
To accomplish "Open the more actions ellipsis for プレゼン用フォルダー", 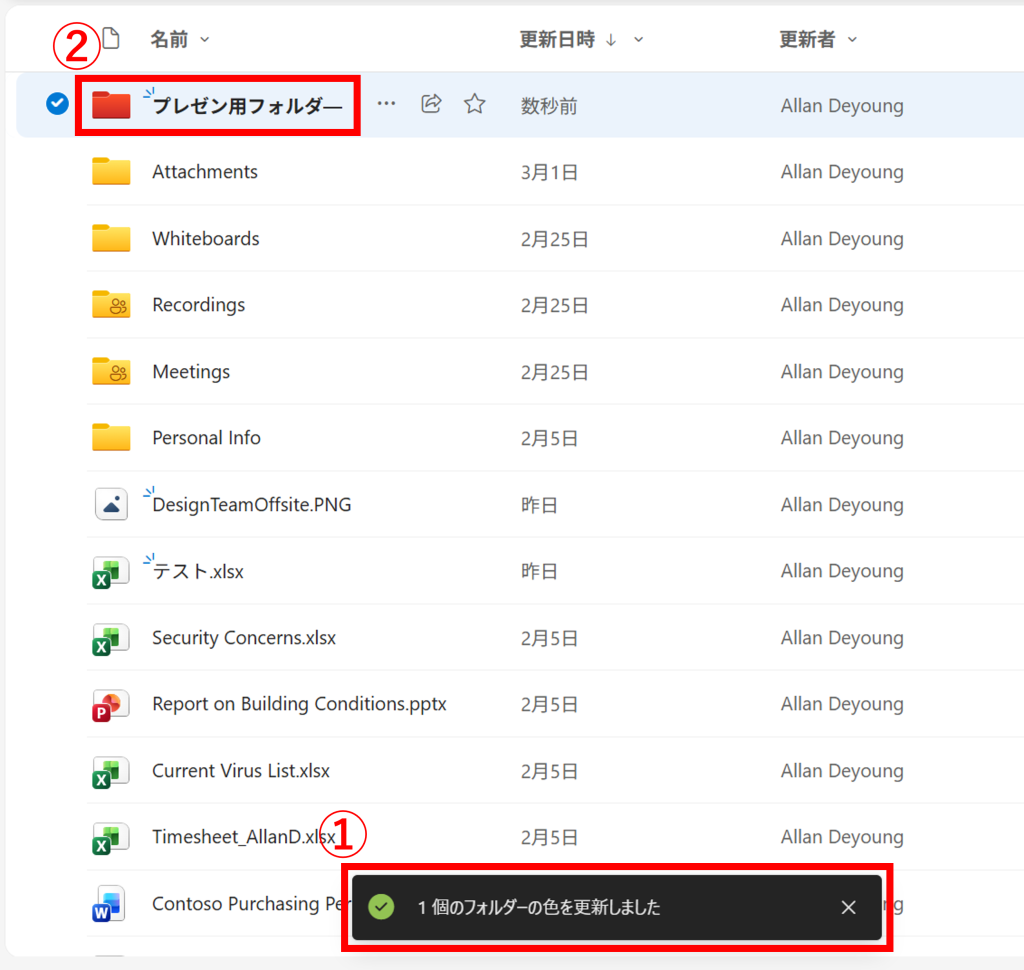I will coord(386,104).
